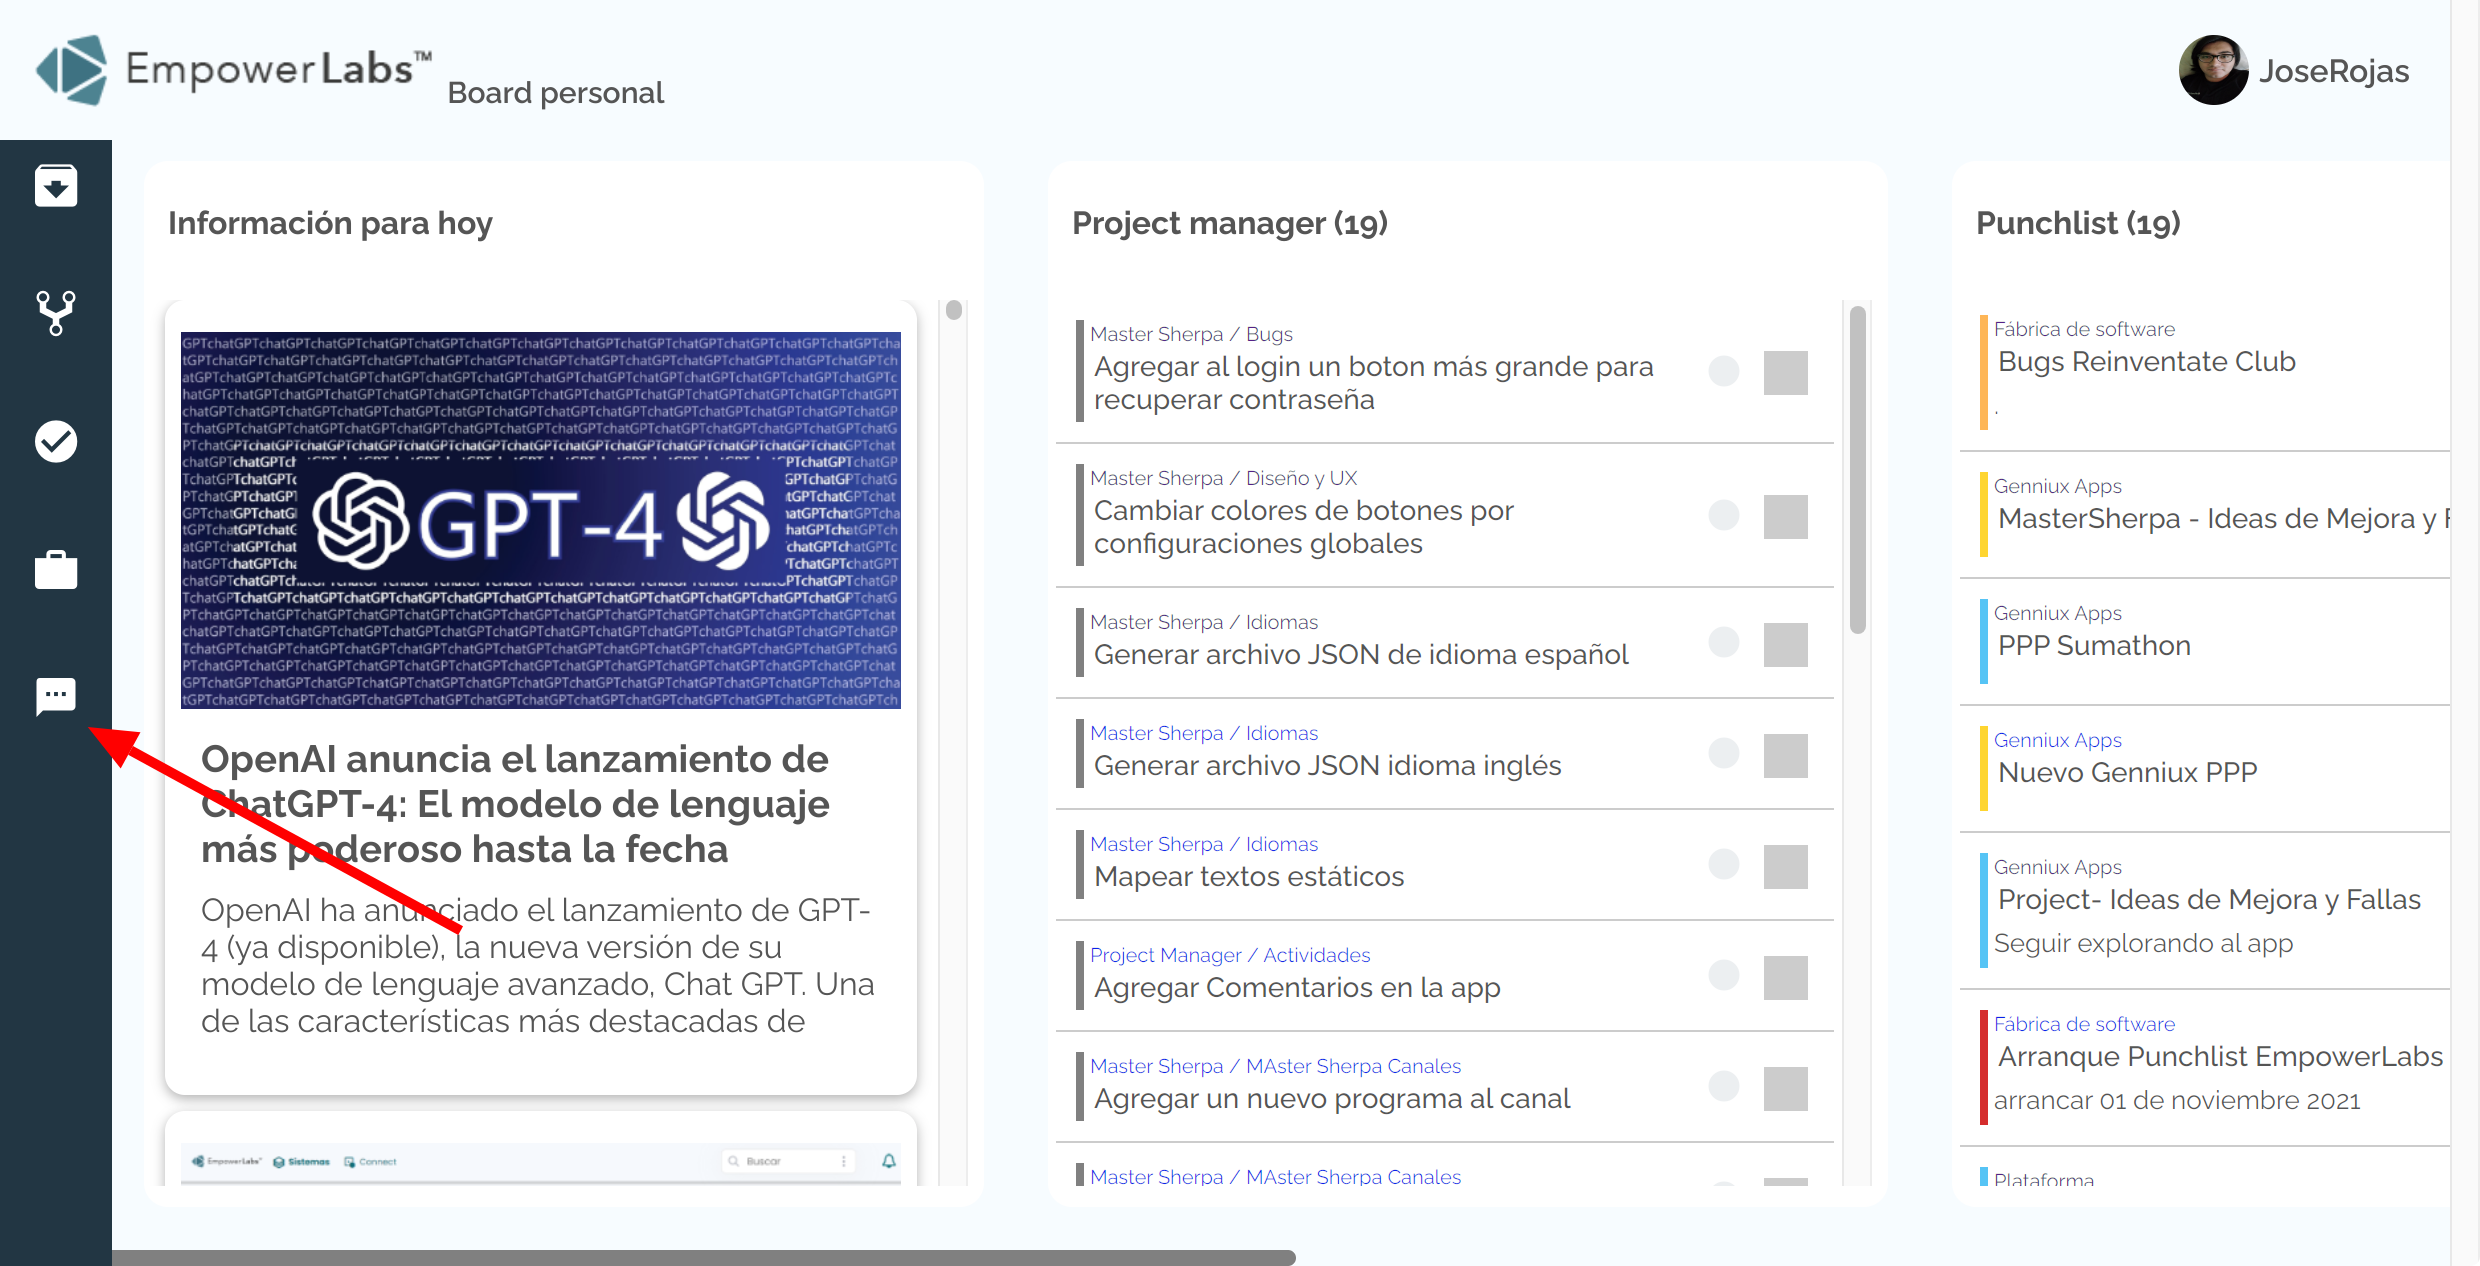2480x1266 pixels.
Task: Click the 'Project manager (19)' column header
Action: (1229, 223)
